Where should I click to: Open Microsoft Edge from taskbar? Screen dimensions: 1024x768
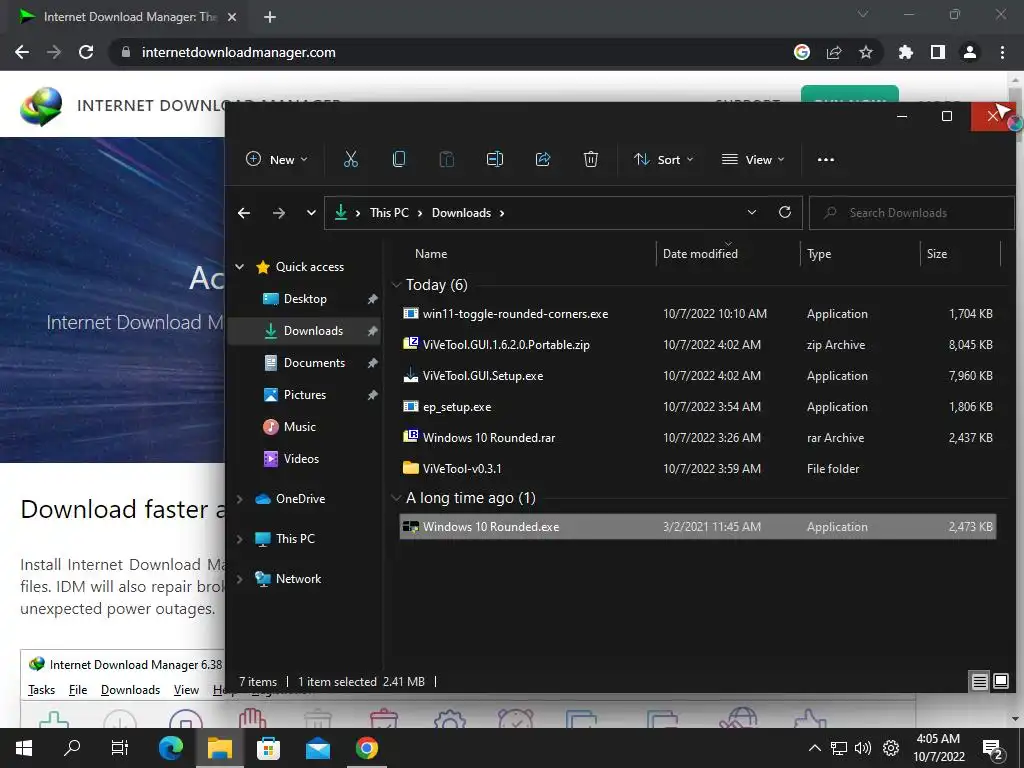point(171,748)
